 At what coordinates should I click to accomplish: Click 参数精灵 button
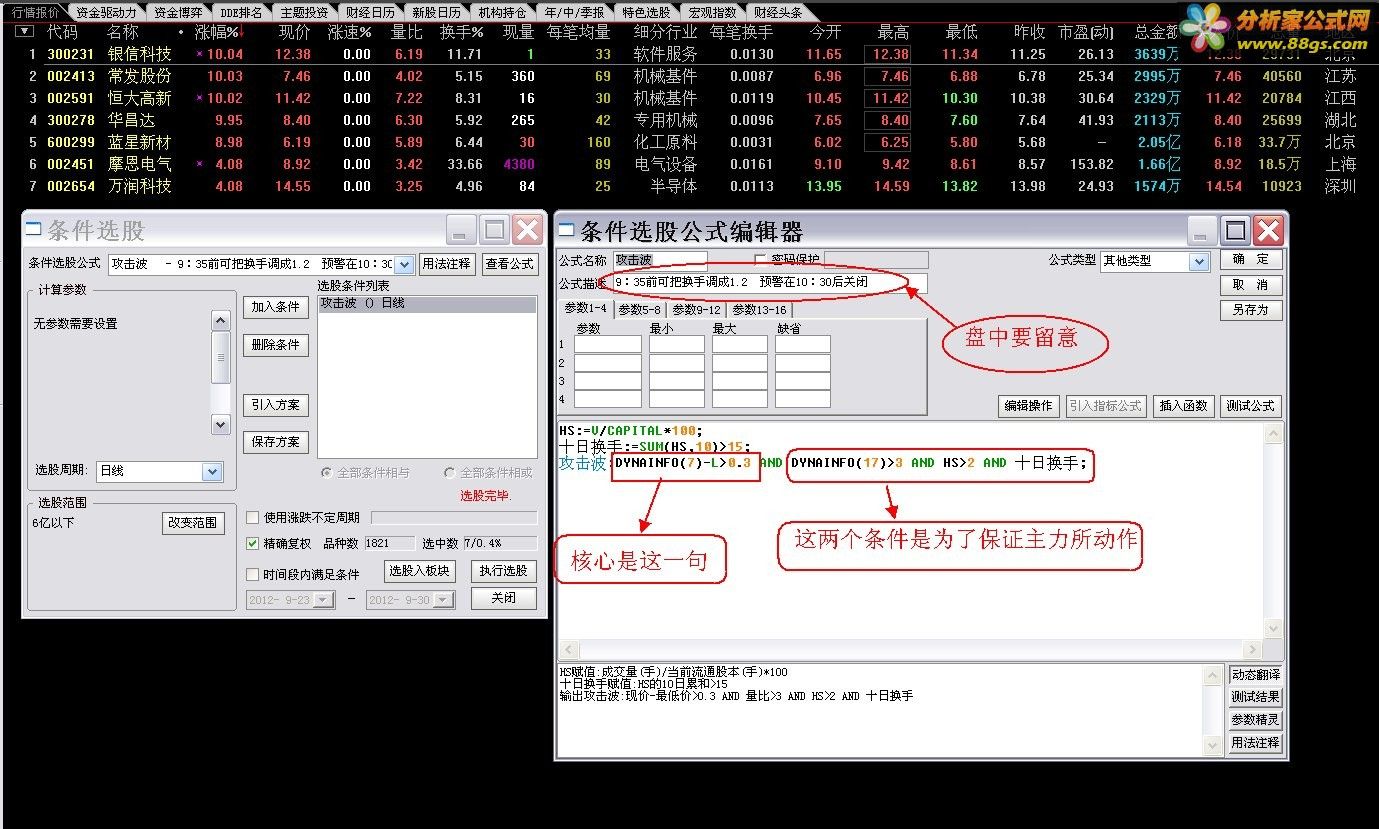coord(1255,720)
